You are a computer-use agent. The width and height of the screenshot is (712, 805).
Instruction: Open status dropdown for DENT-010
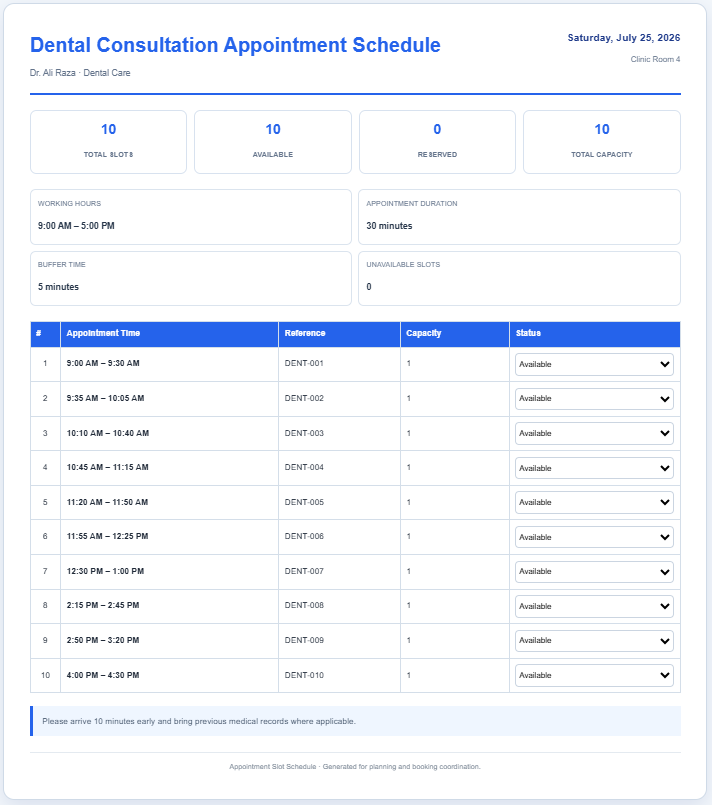pos(594,675)
